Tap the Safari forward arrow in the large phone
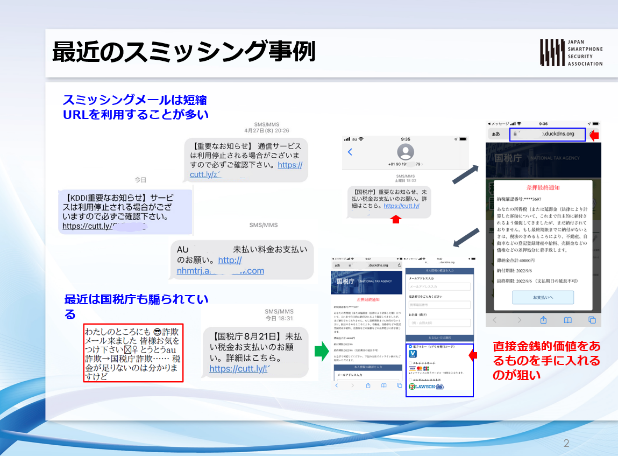This screenshot has width=618, height=456. pos(519,320)
